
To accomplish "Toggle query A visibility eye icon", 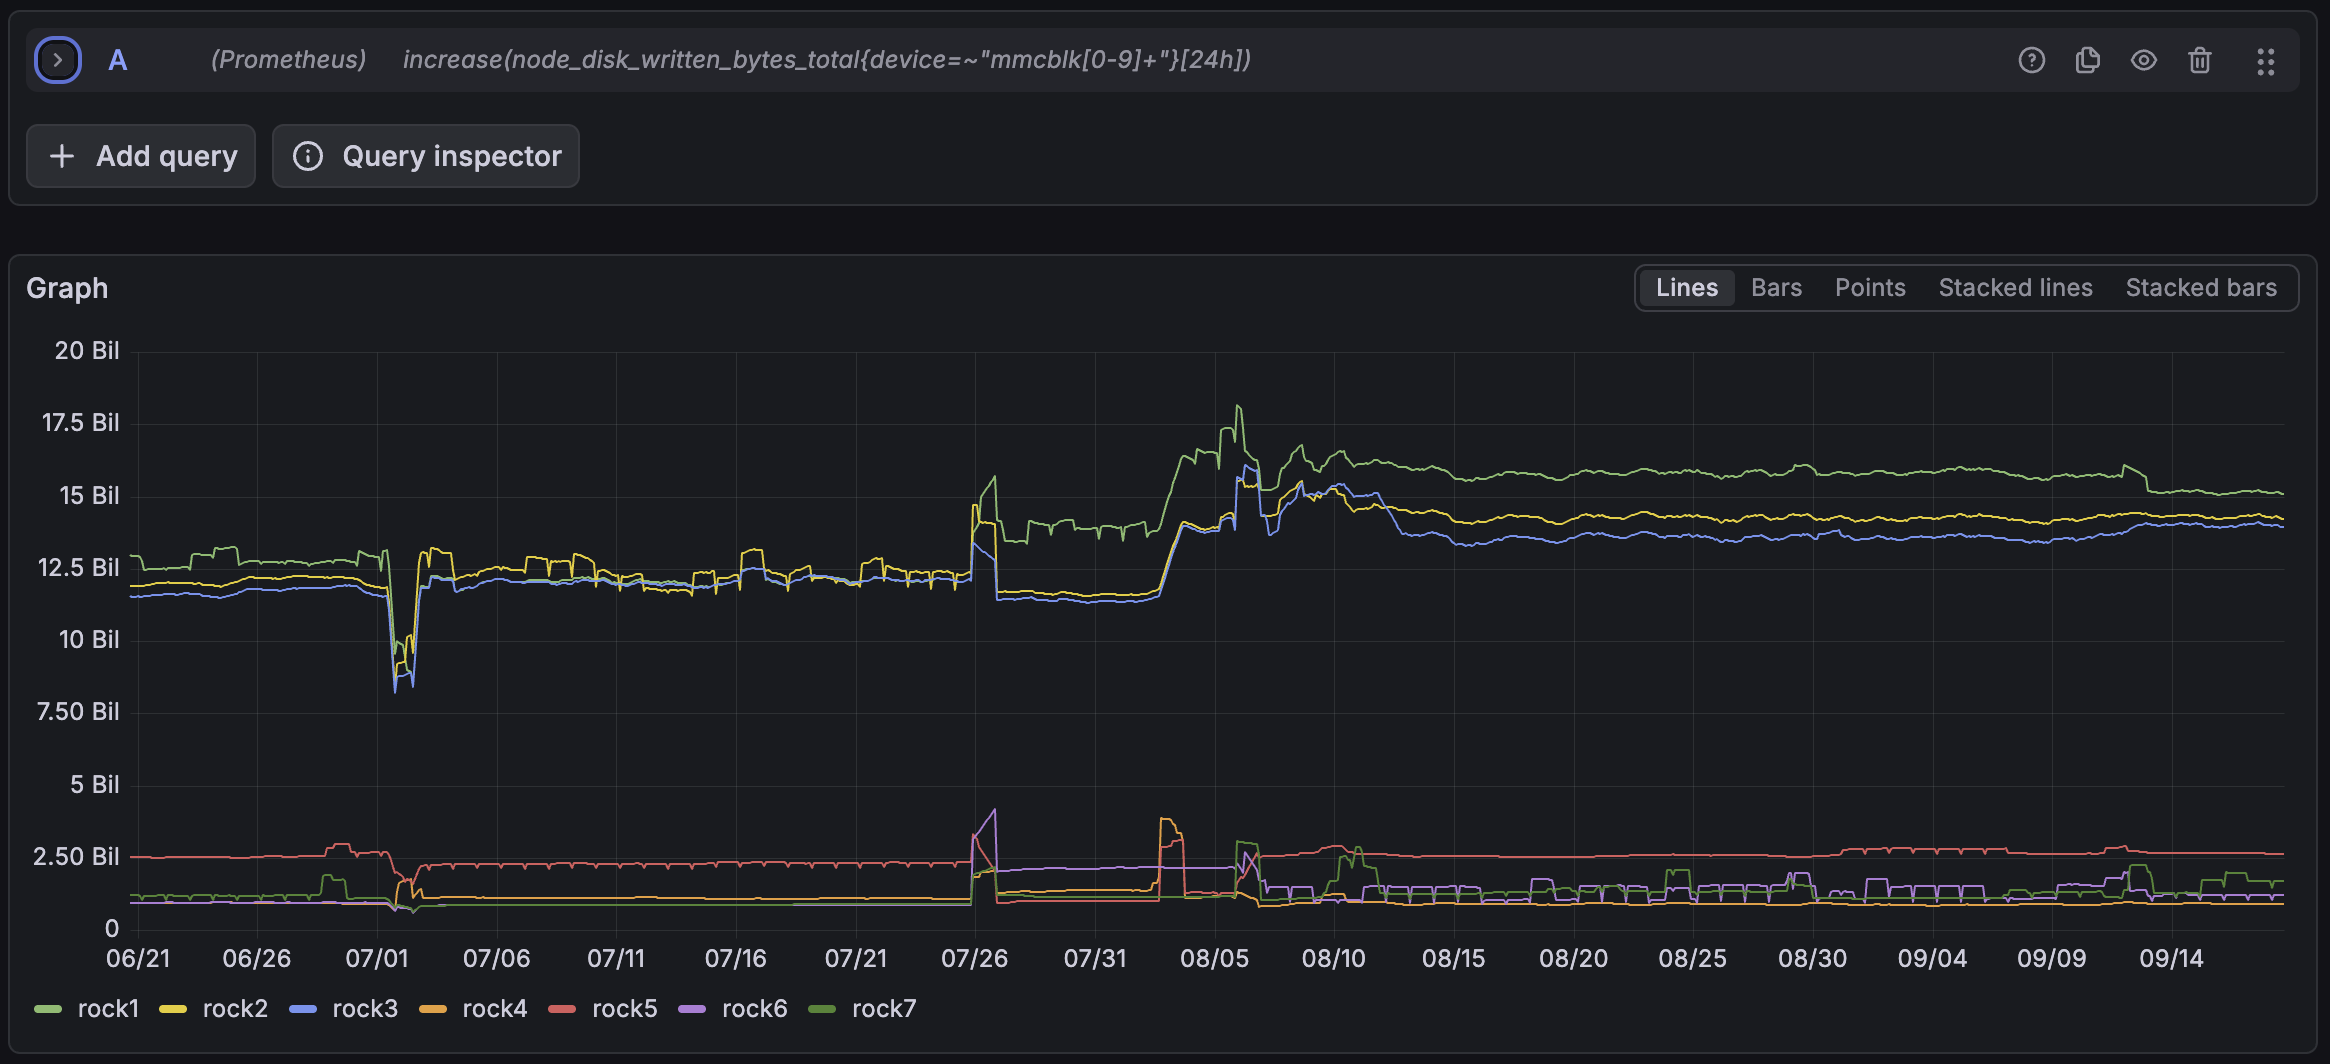I will tap(2144, 60).
